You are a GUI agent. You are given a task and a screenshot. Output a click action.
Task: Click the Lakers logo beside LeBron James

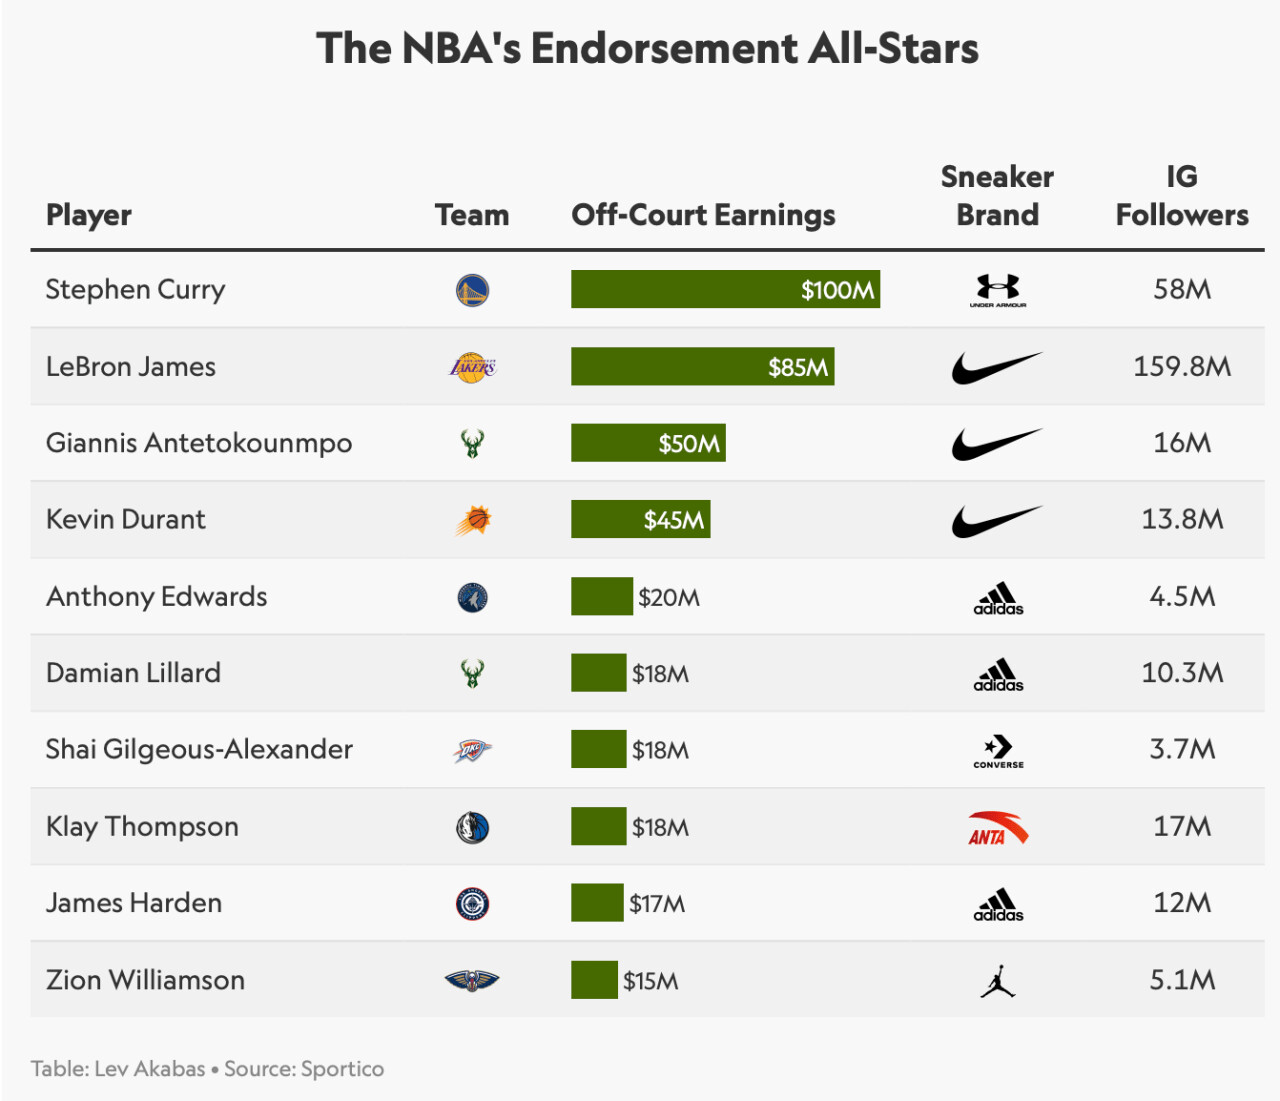472,367
